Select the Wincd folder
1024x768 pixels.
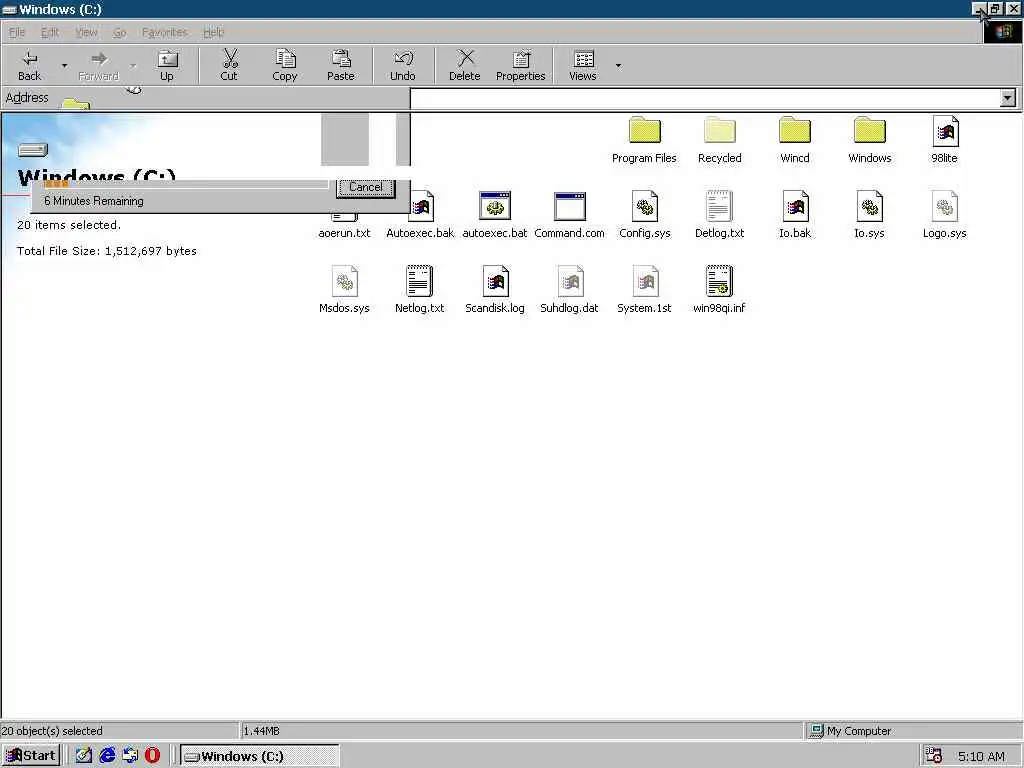795,140
